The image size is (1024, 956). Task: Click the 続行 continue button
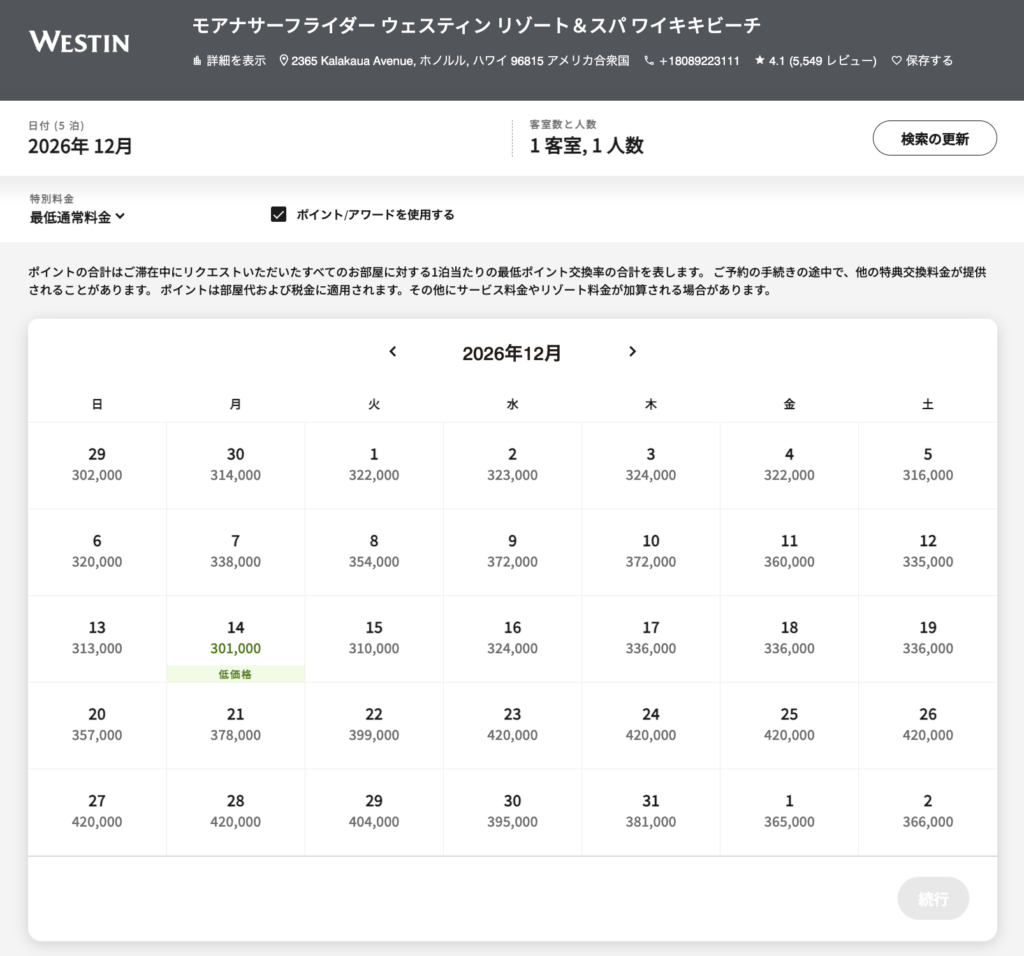[x=933, y=899]
